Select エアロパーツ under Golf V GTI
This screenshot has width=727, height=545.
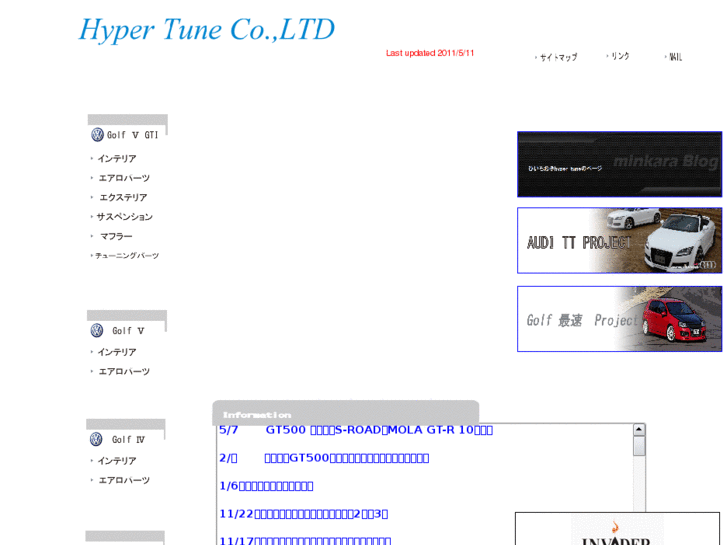124,178
